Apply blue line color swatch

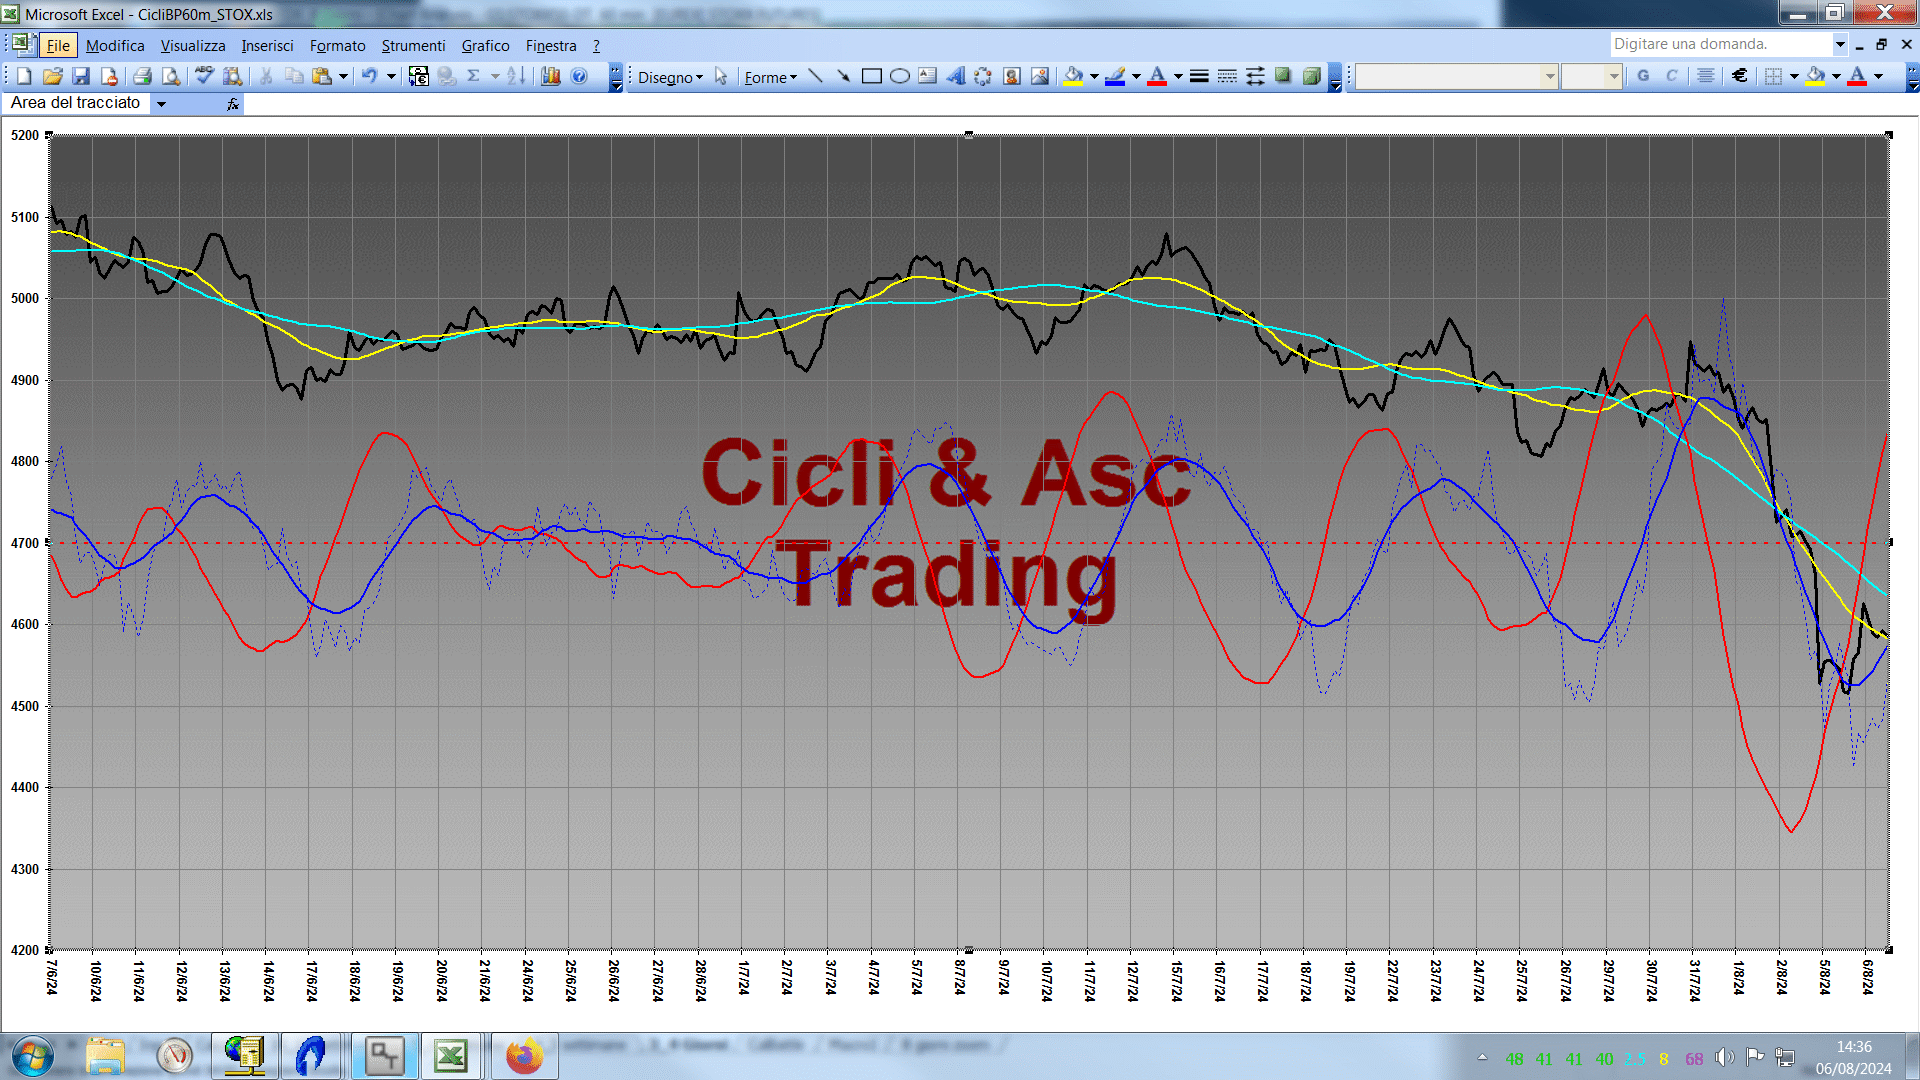tap(1115, 76)
